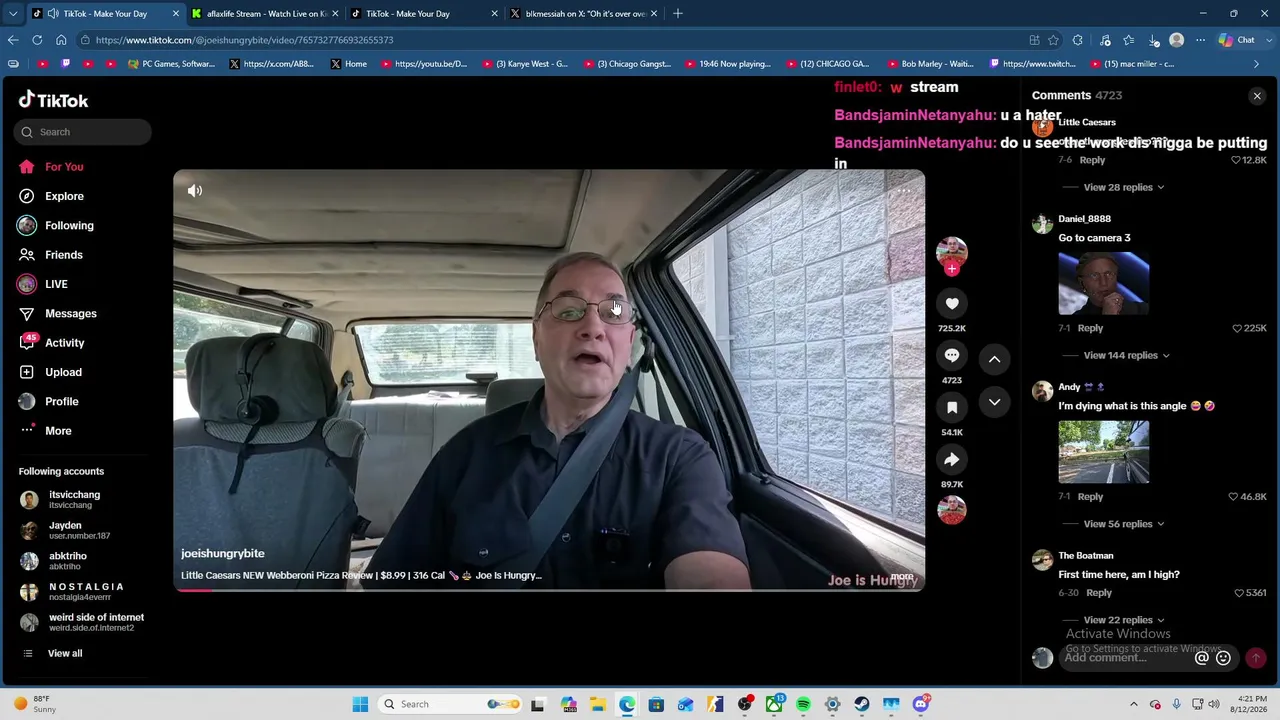Go back with the browser back arrow
The image size is (1280, 720).
click(13, 40)
